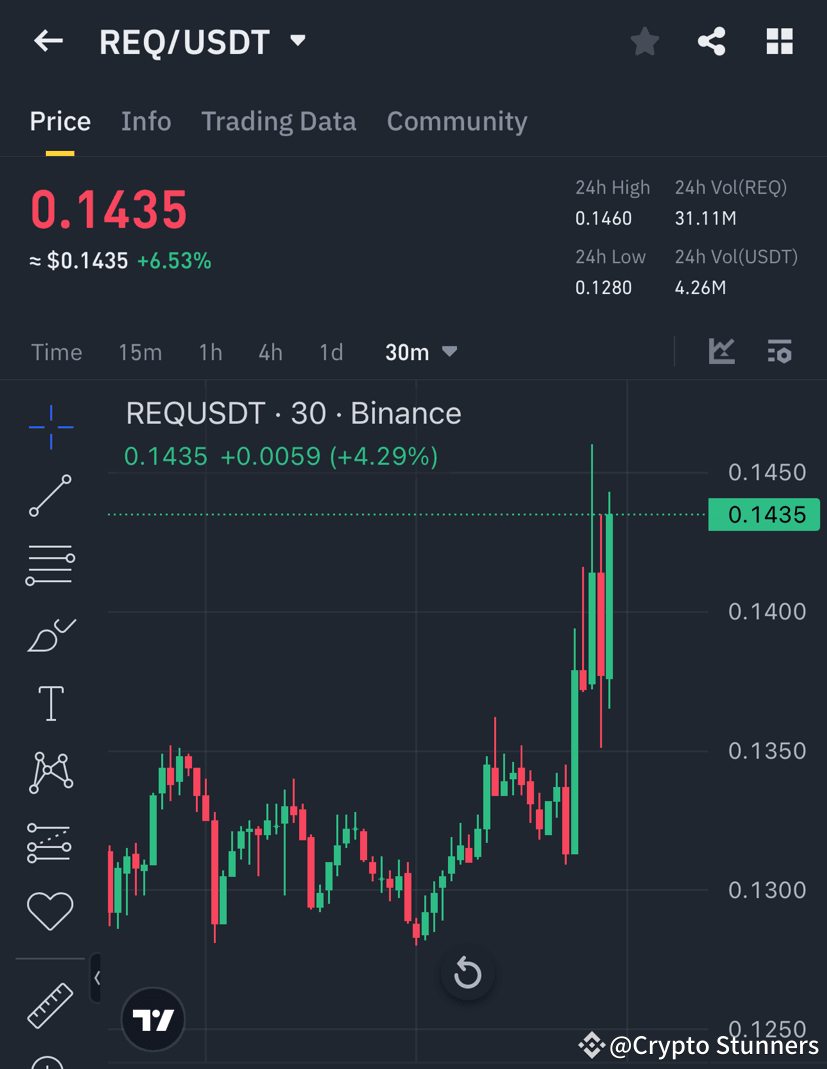Viewport: 827px width, 1069px height.
Task: Select the trend line drawing tool
Action: (x=50, y=496)
